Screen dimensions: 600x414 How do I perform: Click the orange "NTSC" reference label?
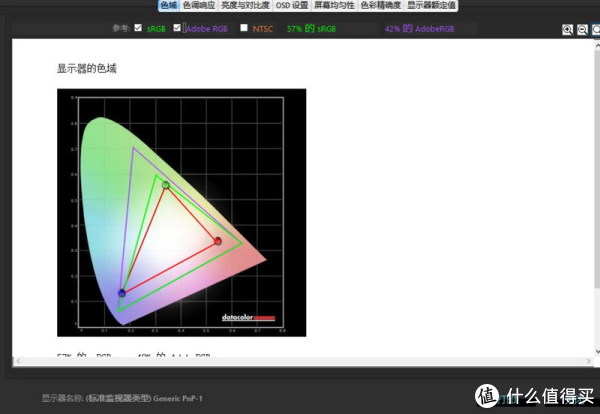point(262,29)
